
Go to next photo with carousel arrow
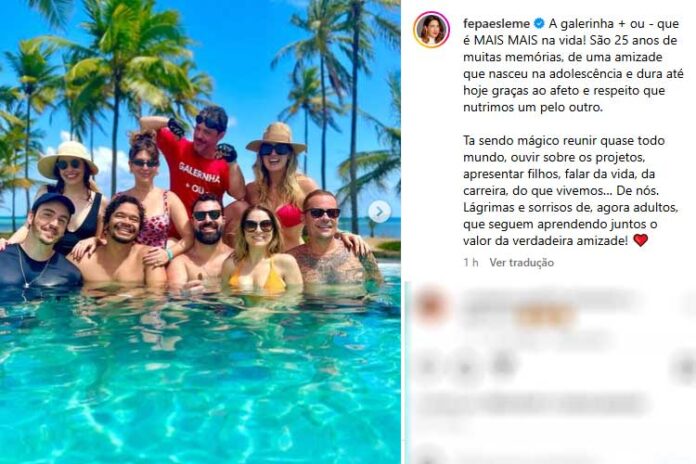click(379, 212)
